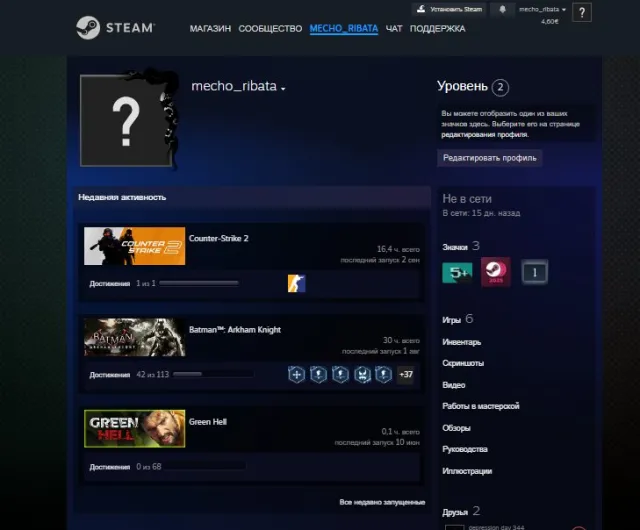This screenshot has height=530, width=640.
Task: Click the Редактировать профиль button
Action: (x=489, y=158)
